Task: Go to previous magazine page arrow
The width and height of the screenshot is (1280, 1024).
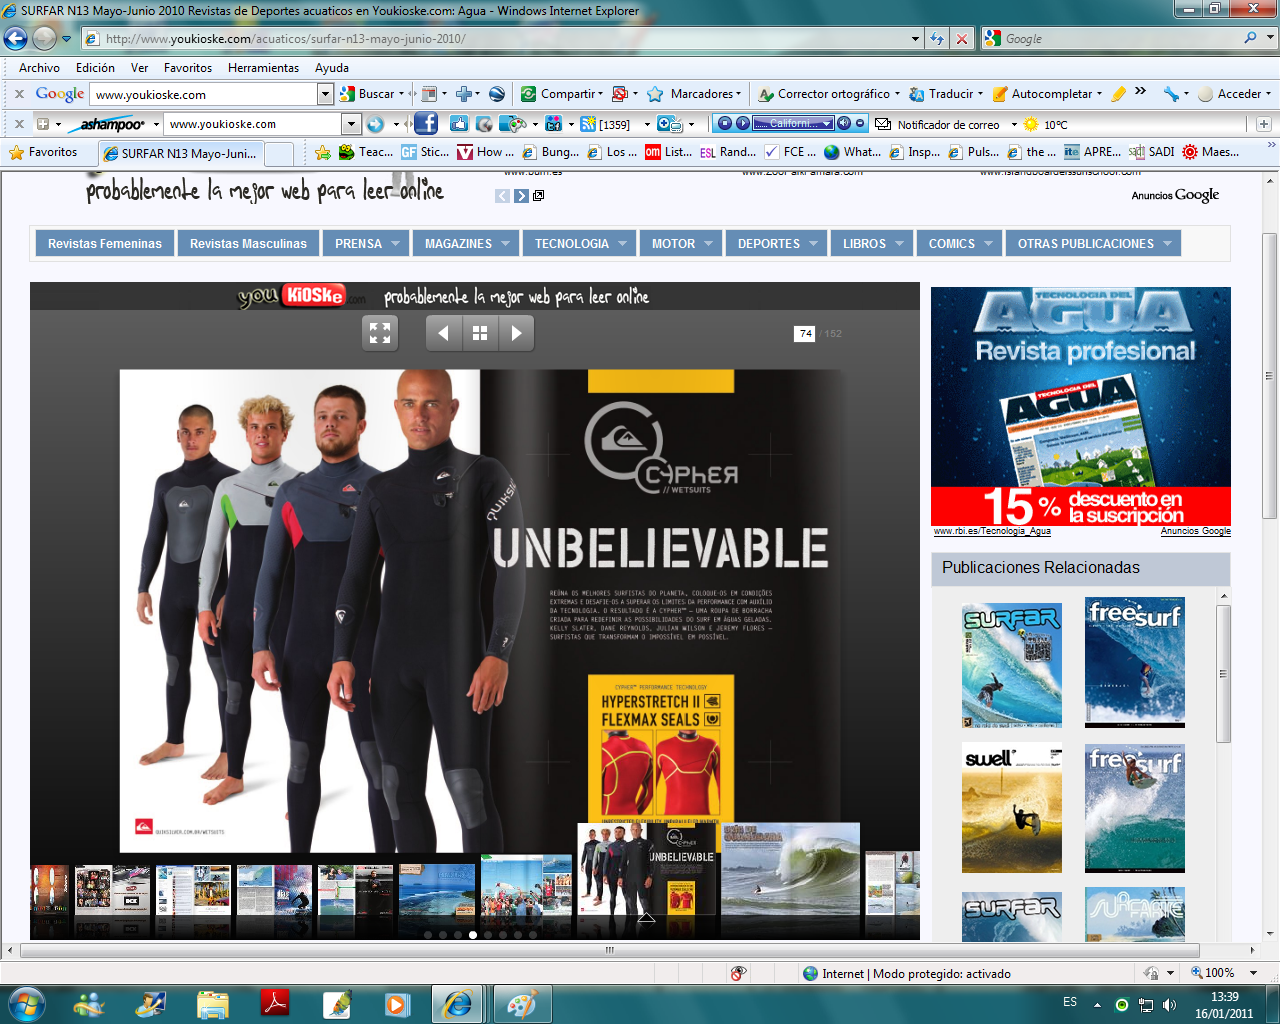Action: [x=443, y=333]
